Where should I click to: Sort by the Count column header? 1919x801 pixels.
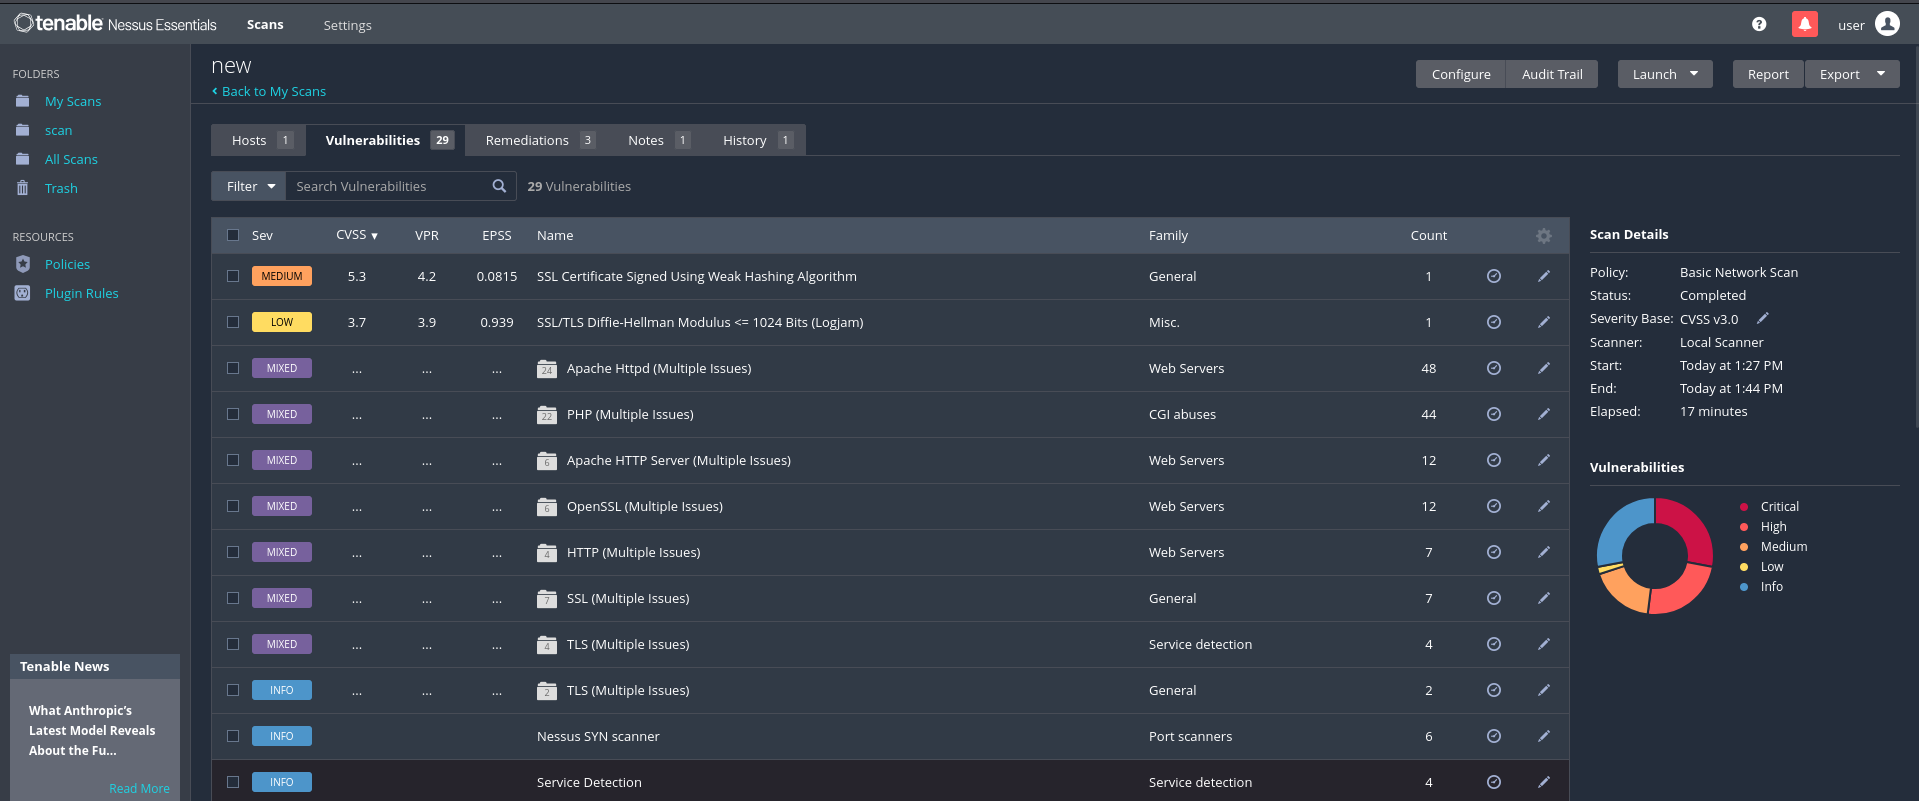pyautogui.click(x=1428, y=236)
